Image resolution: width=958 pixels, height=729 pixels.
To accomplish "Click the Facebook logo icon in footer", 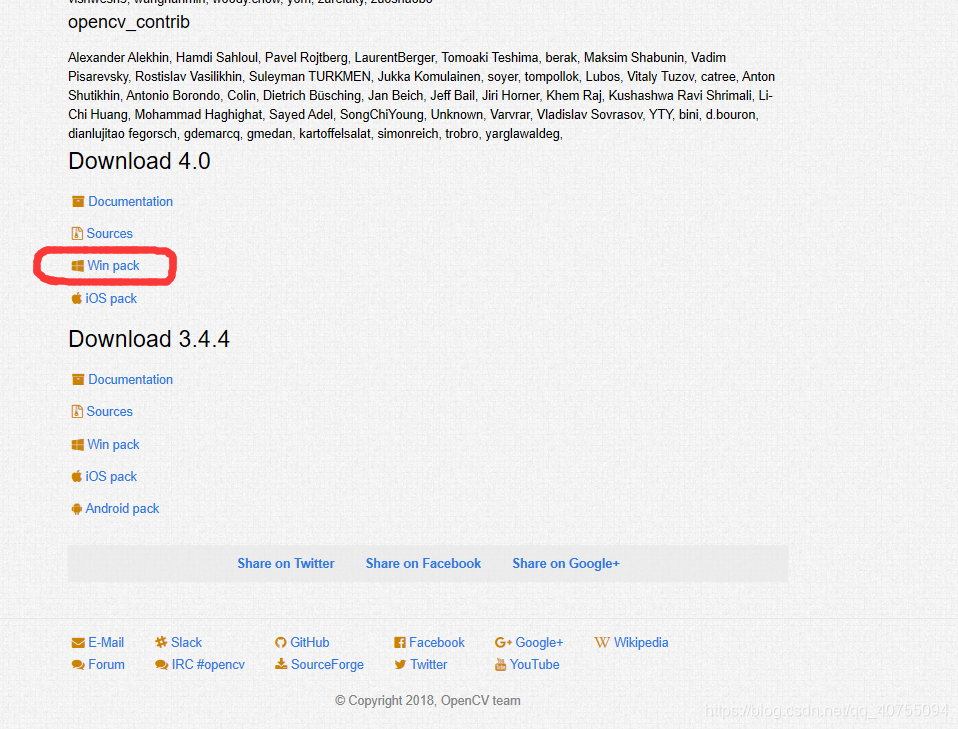I will click(400, 643).
